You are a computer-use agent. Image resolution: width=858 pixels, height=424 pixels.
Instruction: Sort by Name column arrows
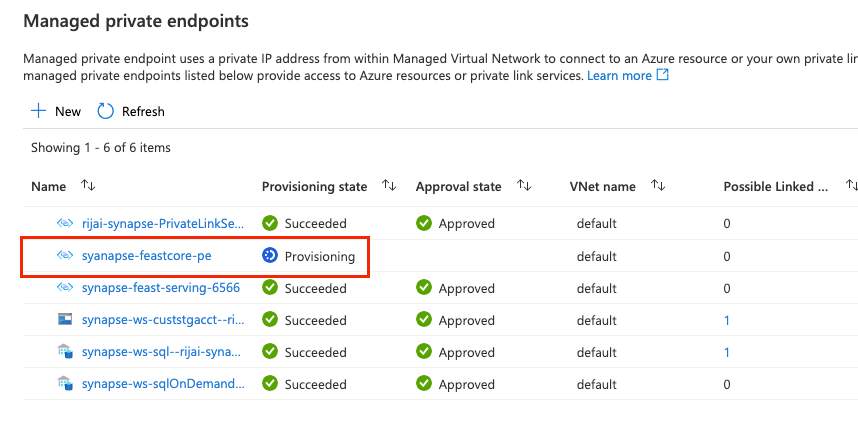pyautogui.click(x=88, y=186)
